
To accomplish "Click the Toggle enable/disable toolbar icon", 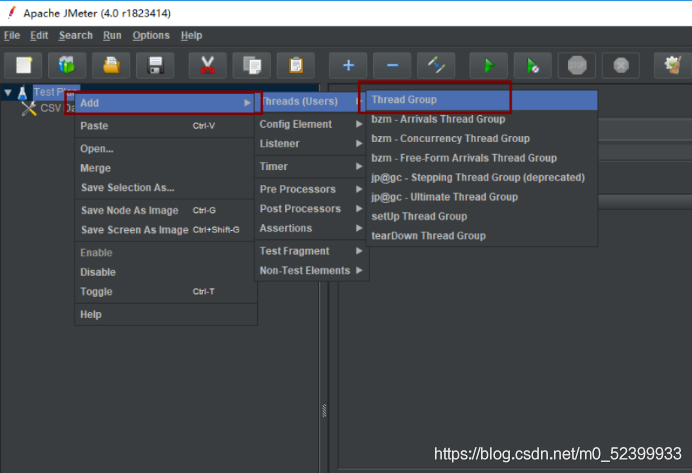I will pyautogui.click(x=436, y=66).
